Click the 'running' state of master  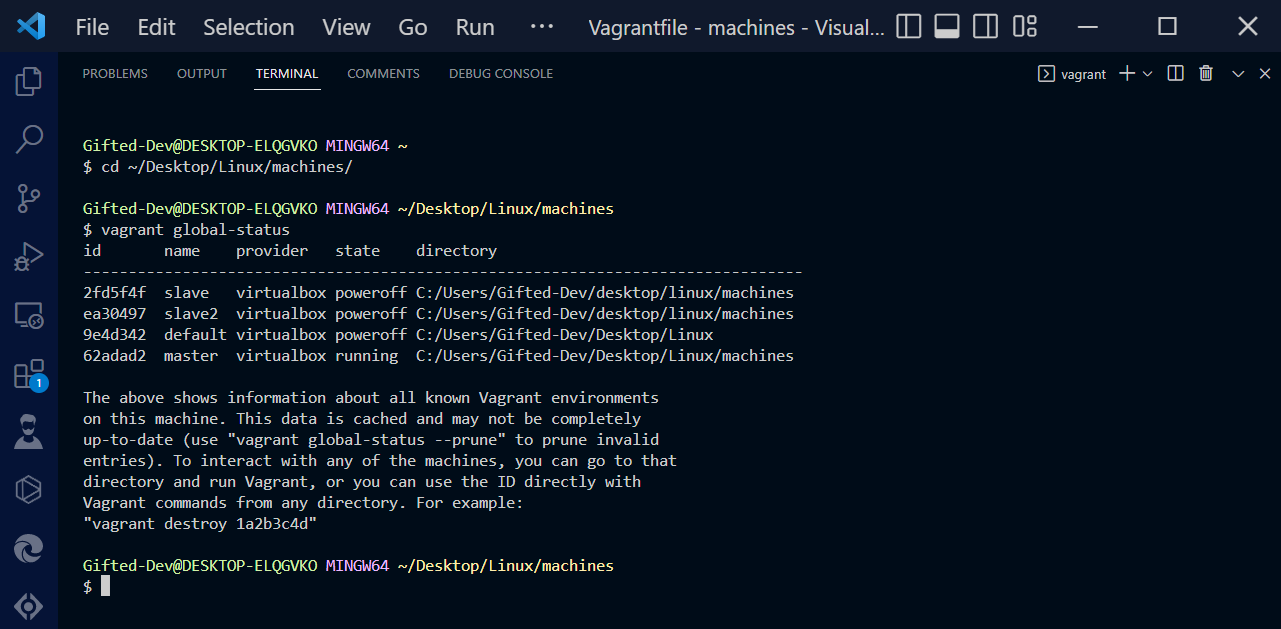[366, 356]
